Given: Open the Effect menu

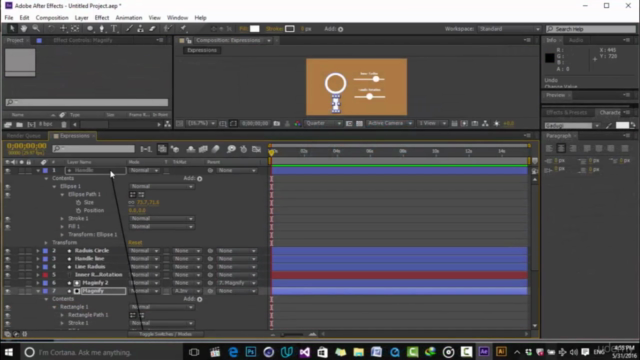Looking at the screenshot, I should [102, 18].
